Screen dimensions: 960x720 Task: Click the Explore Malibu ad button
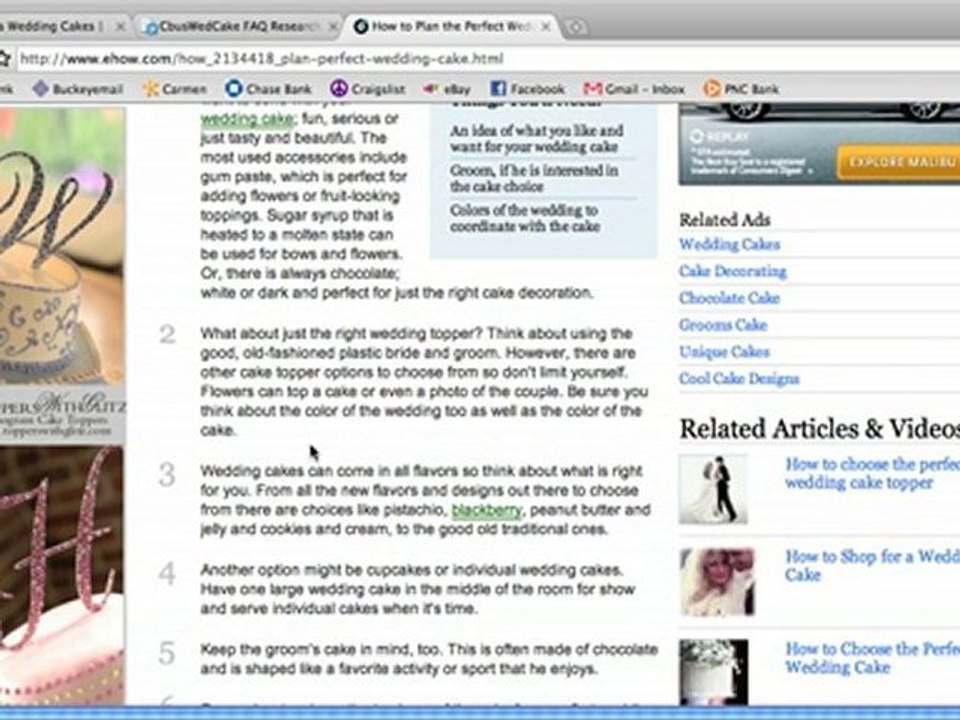898,162
